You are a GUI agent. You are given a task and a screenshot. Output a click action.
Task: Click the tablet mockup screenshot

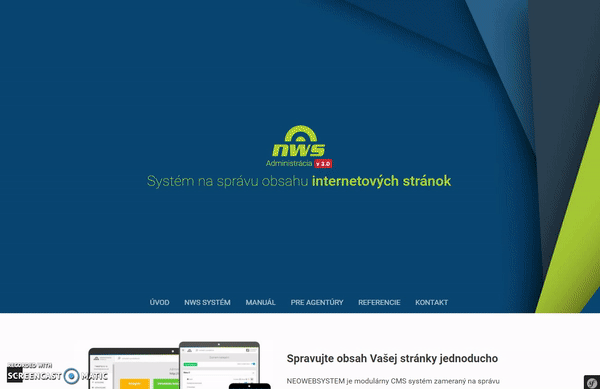(x=219, y=365)
